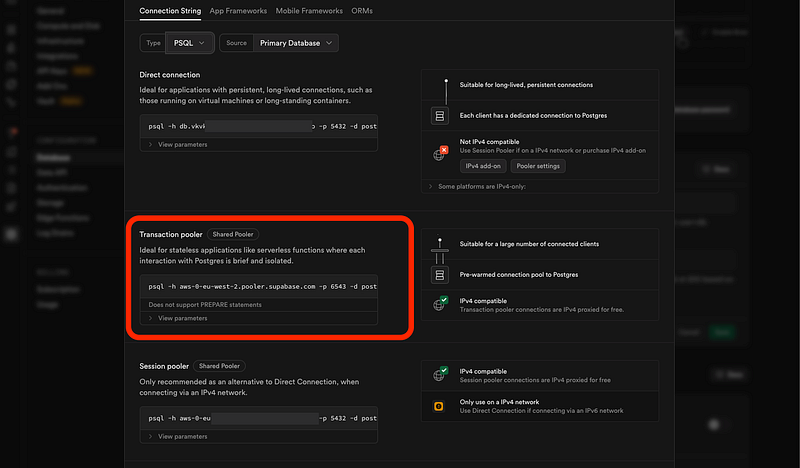Click the connected clients diagram icon
The image size is (800, 468).
[439, 245]
